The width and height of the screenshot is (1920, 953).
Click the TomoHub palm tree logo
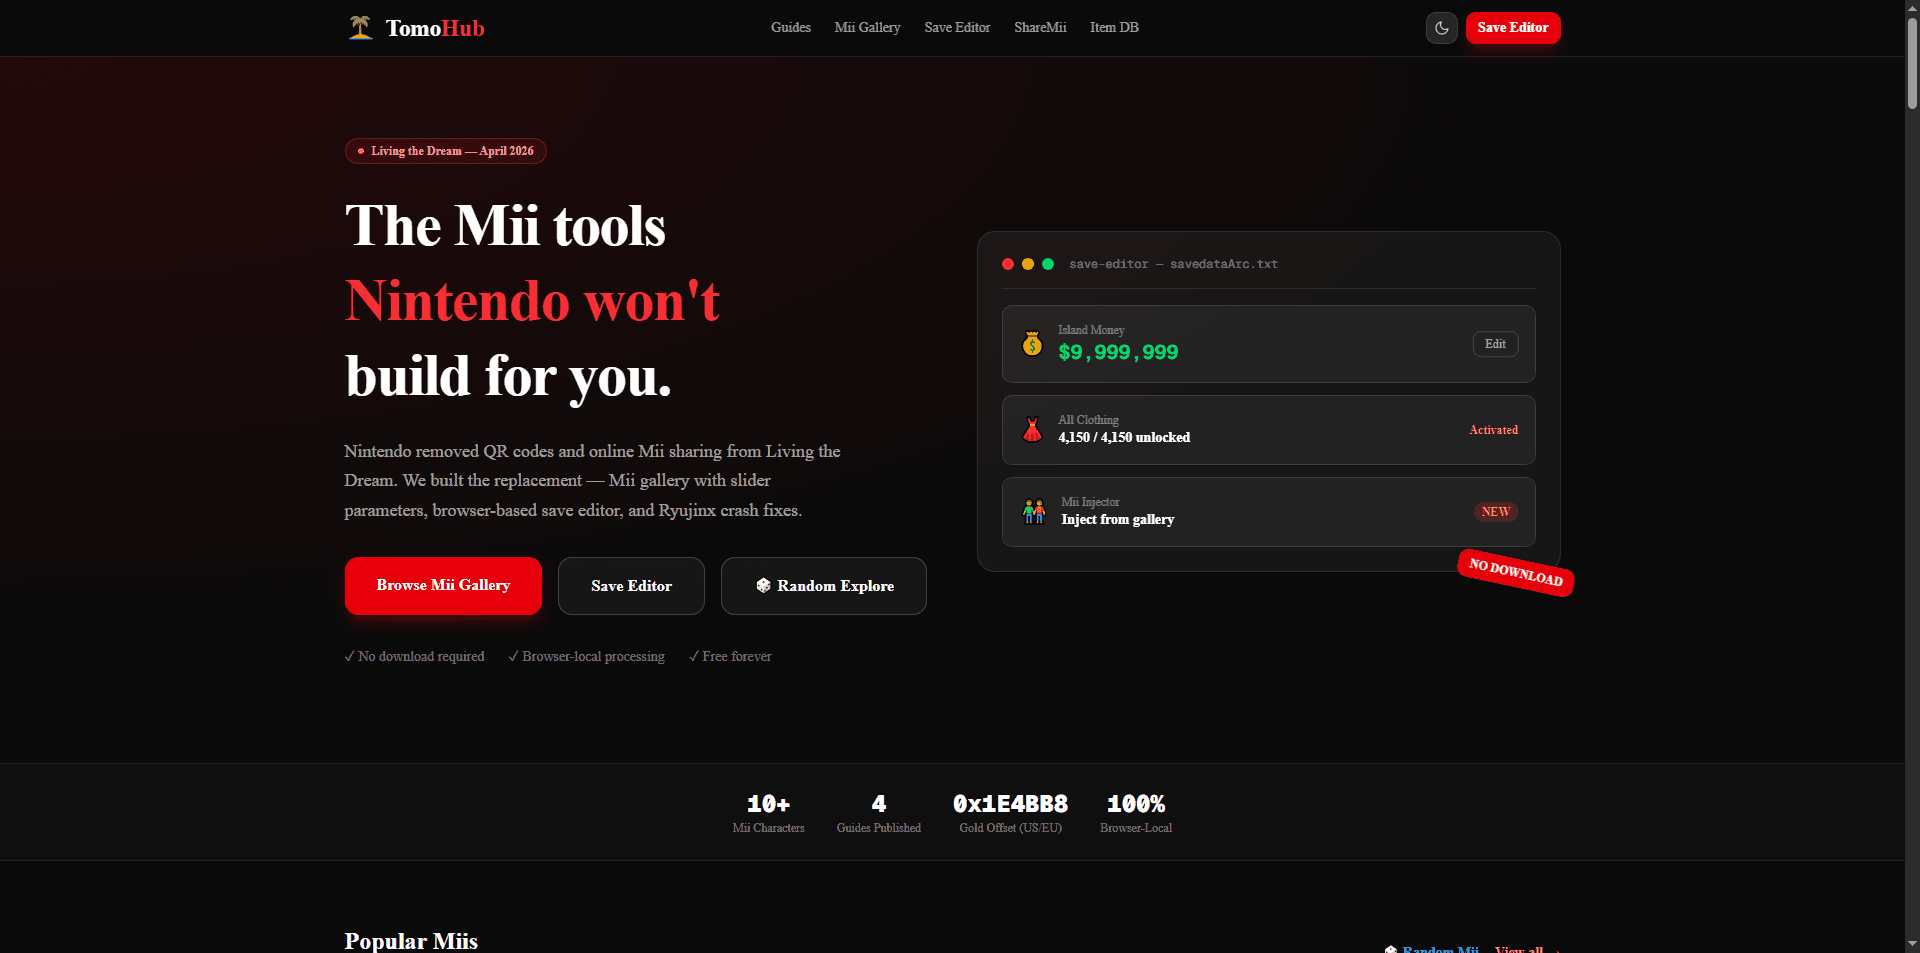360,27
